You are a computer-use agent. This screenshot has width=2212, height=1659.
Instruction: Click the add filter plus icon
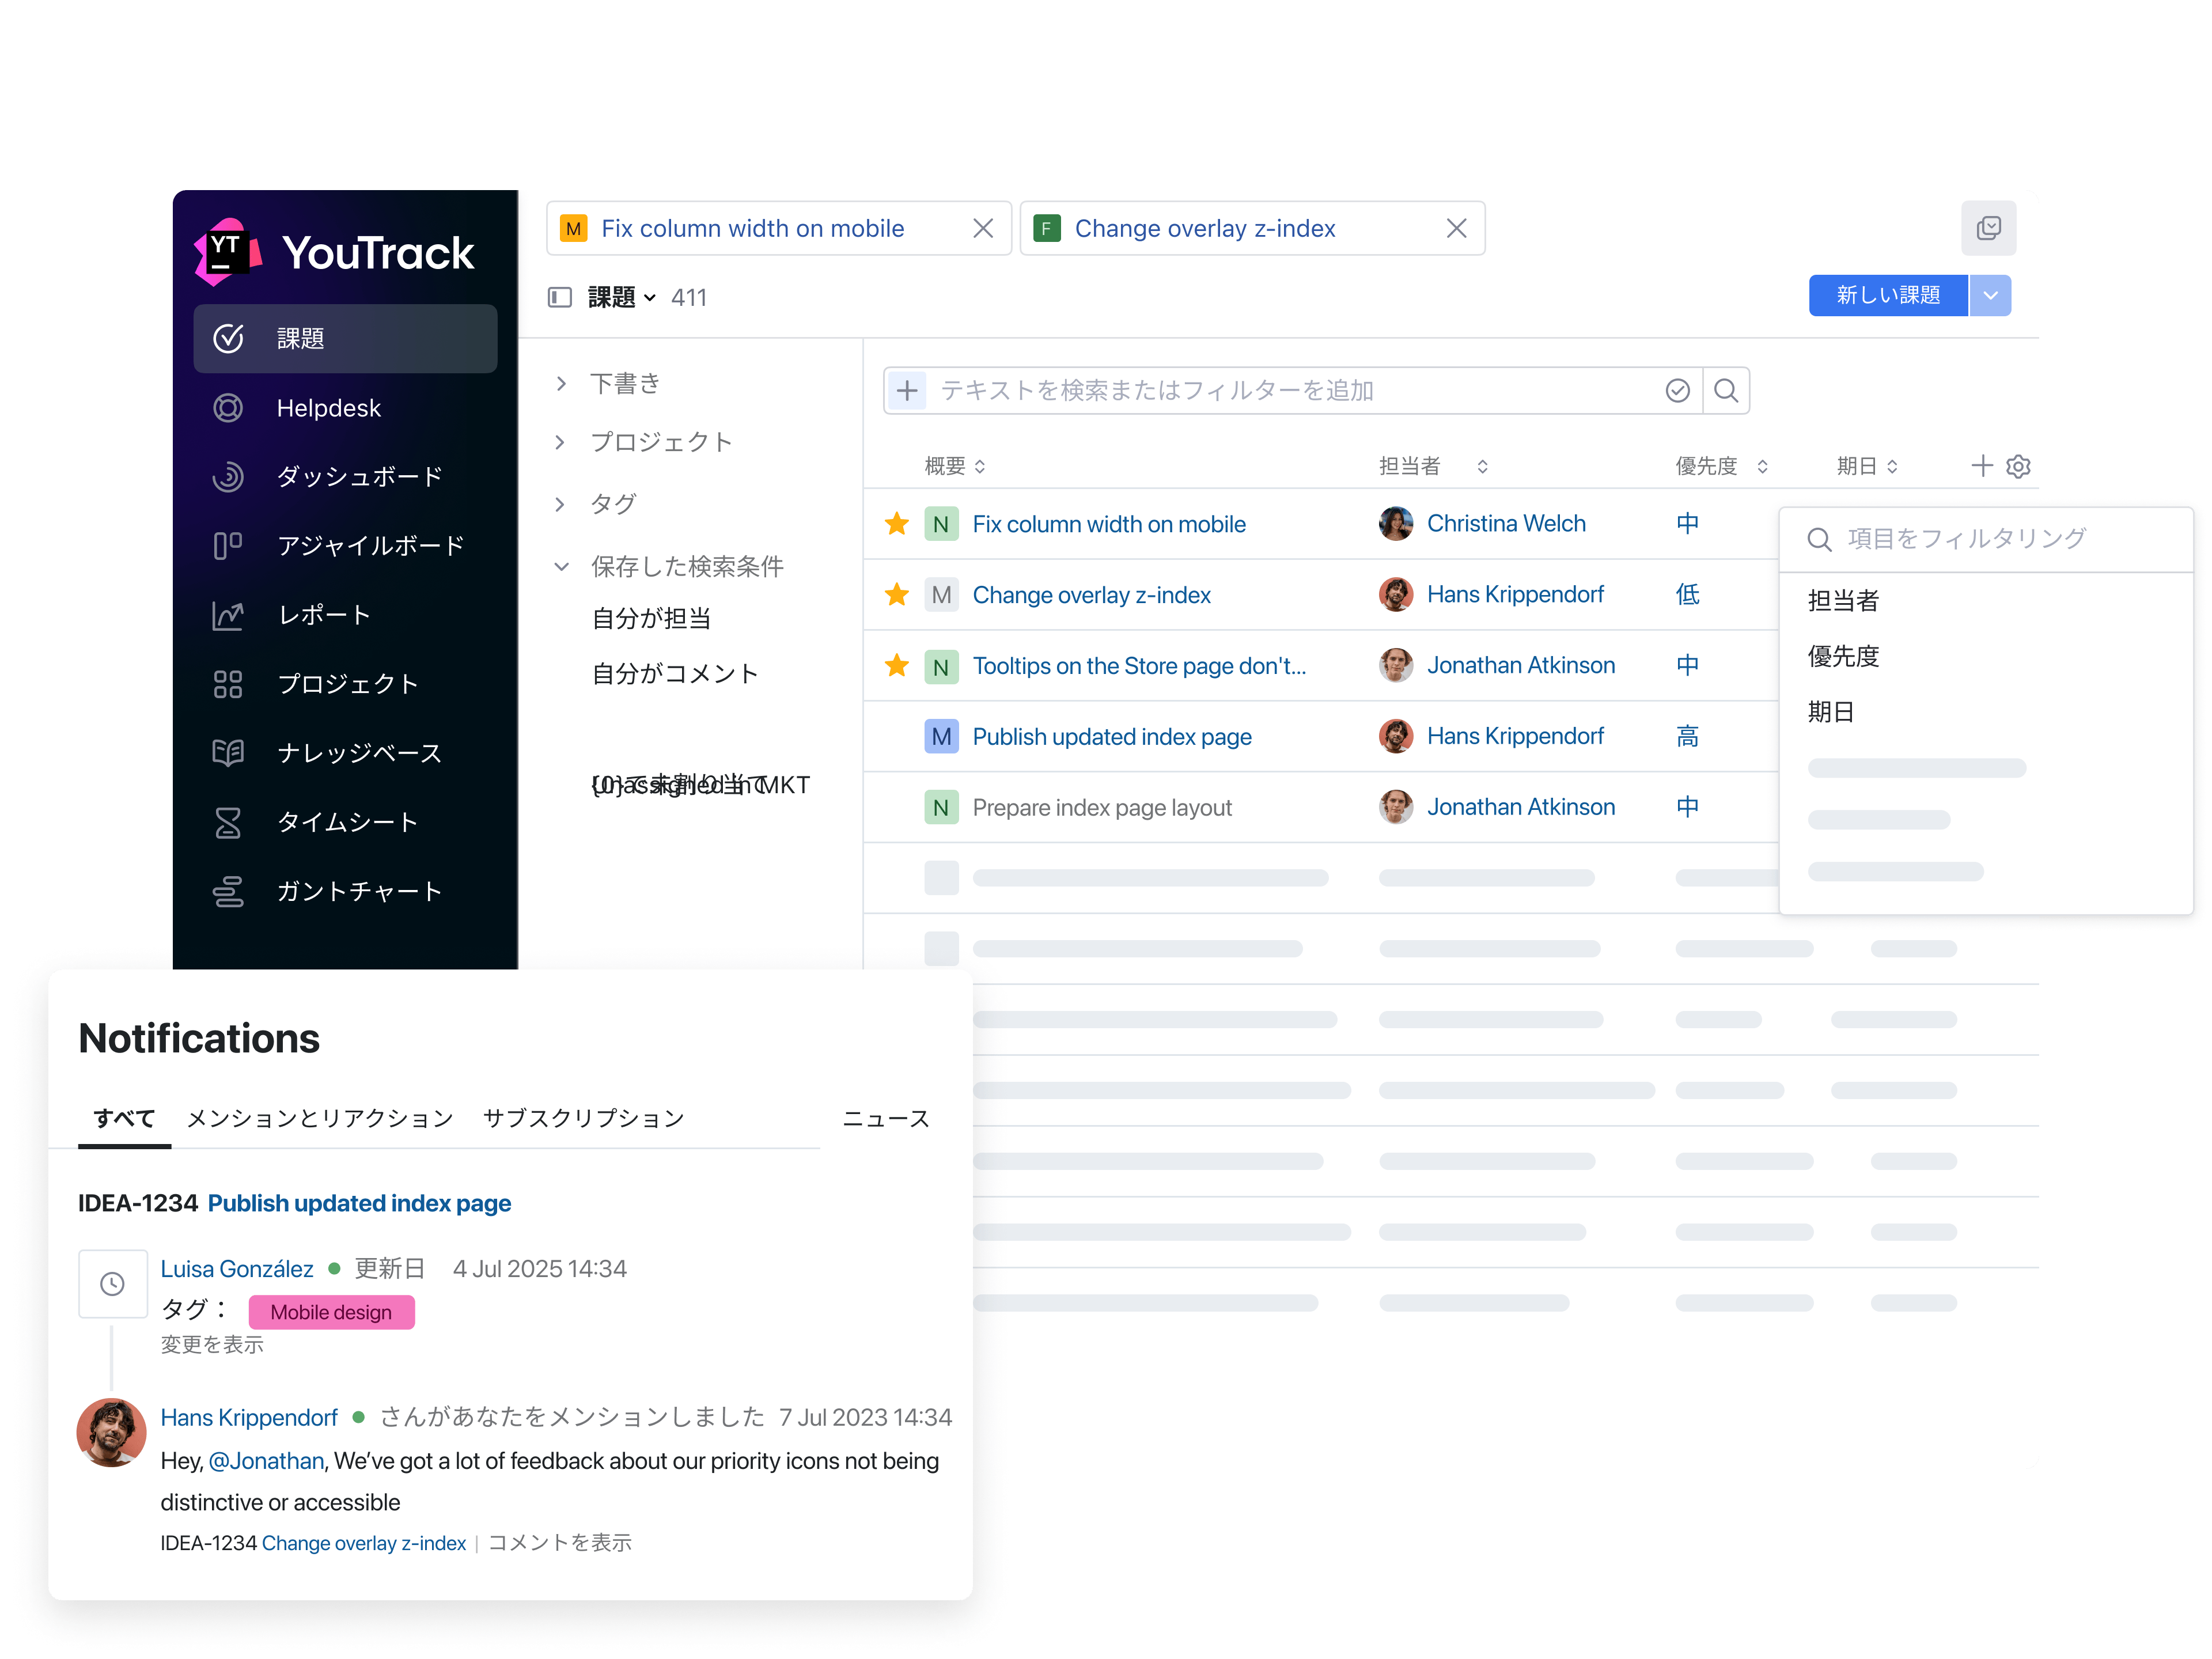point(907,390)
